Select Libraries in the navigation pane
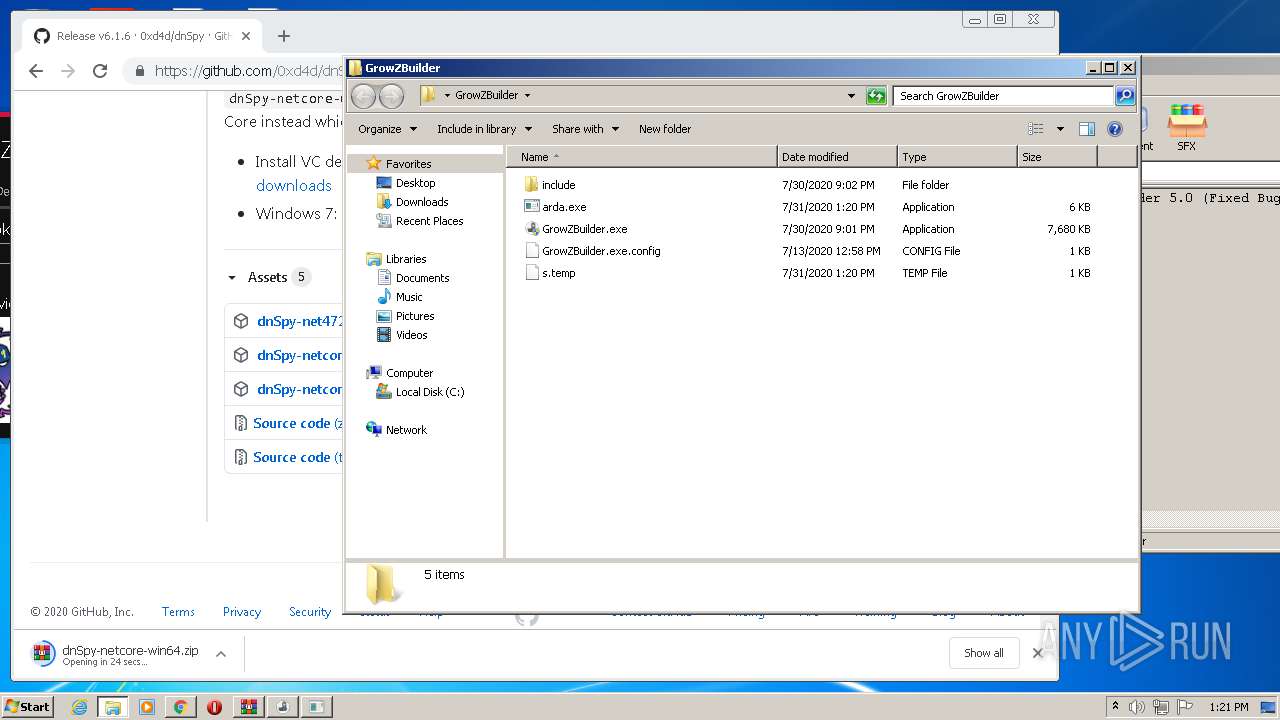 coord(405,259)
